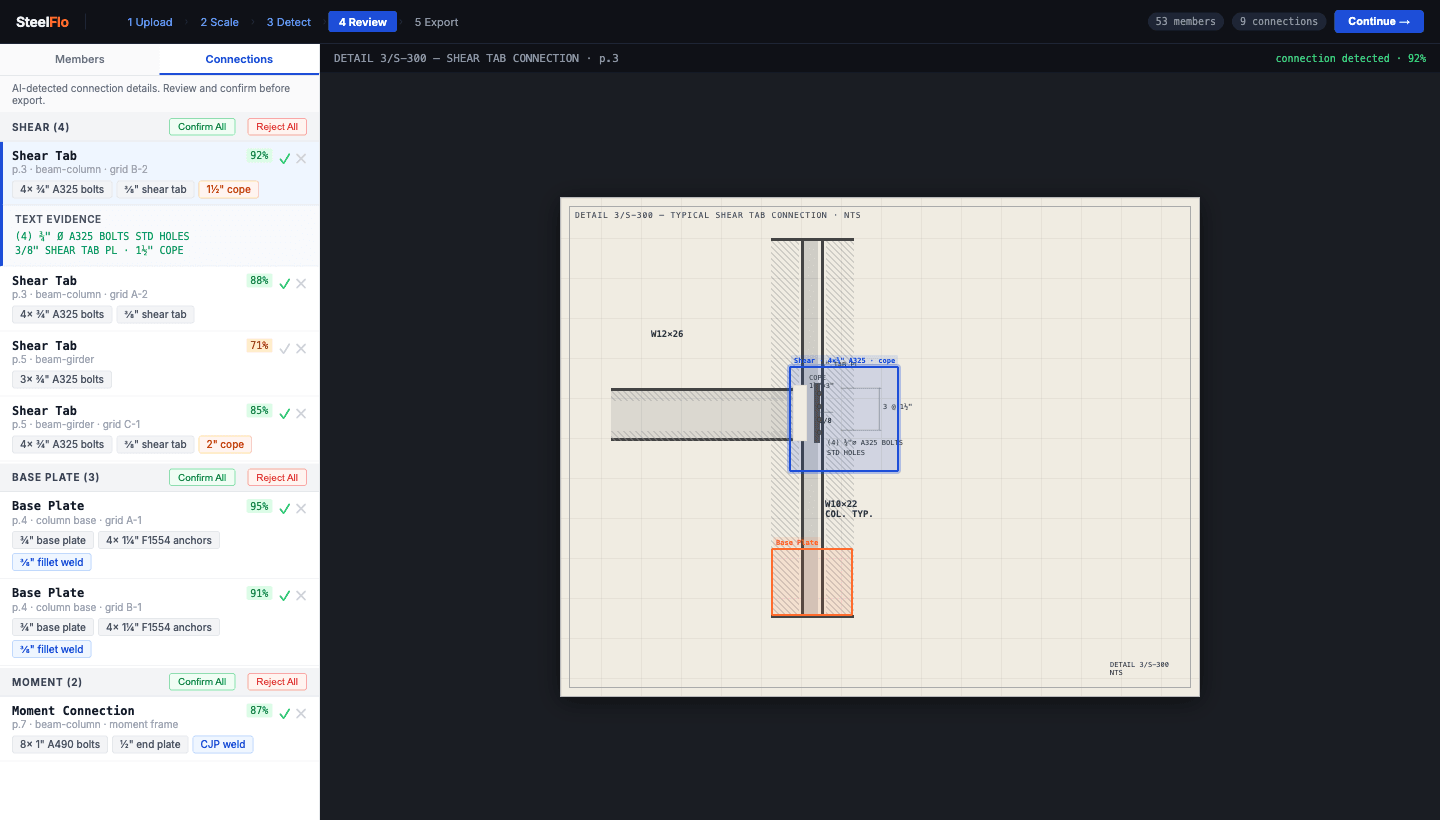This screenshot has height=820, width=1440.
Task: Go to step 1 Upload
Action: (150, 22)
